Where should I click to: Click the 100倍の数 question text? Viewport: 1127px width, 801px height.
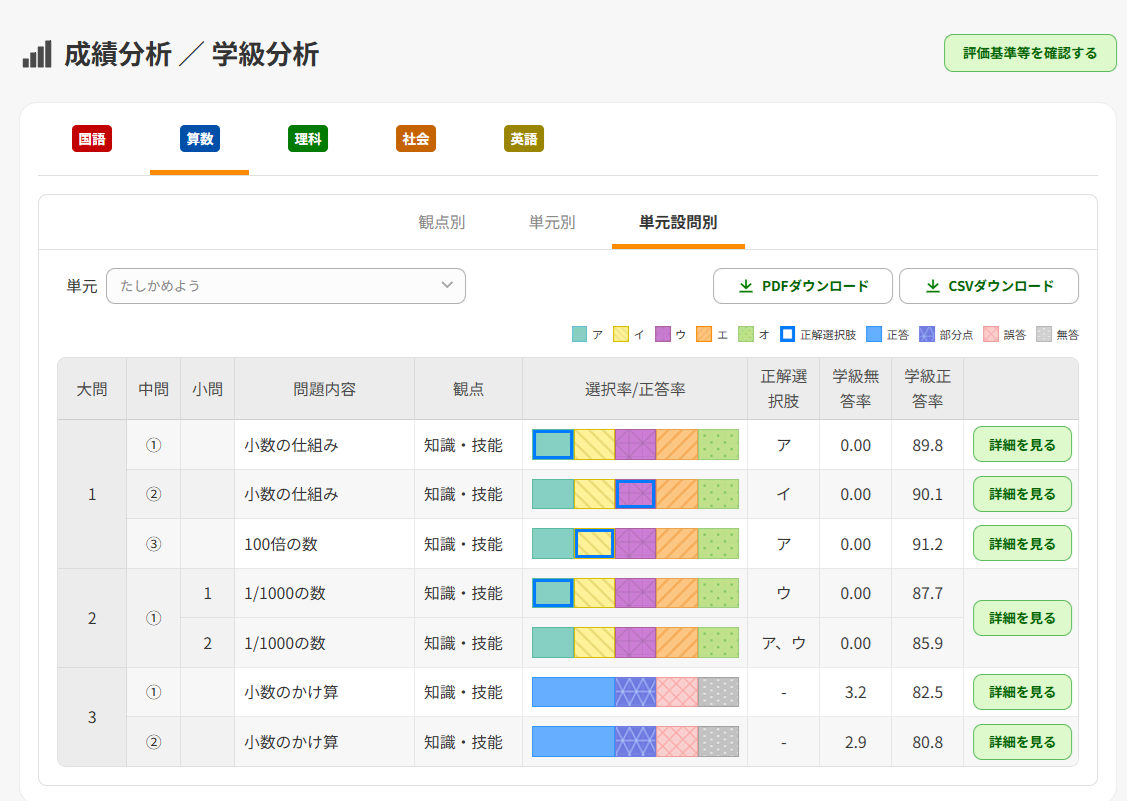click(281, 544)
